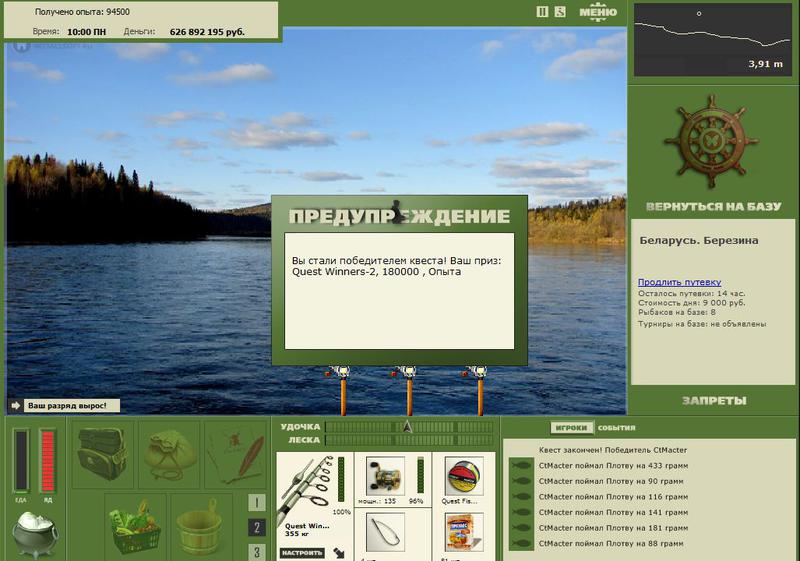Select rod slot 2
Screen dimensions: 800x561
tap(257, 527)
